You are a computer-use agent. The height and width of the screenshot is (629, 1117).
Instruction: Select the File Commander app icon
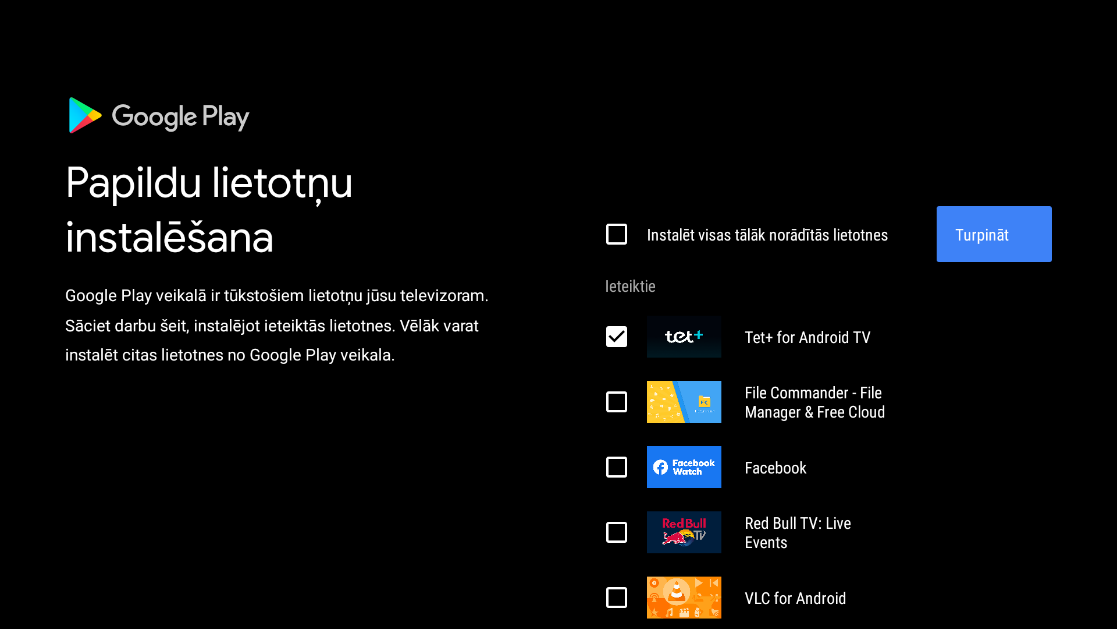[x=684, y=402]
